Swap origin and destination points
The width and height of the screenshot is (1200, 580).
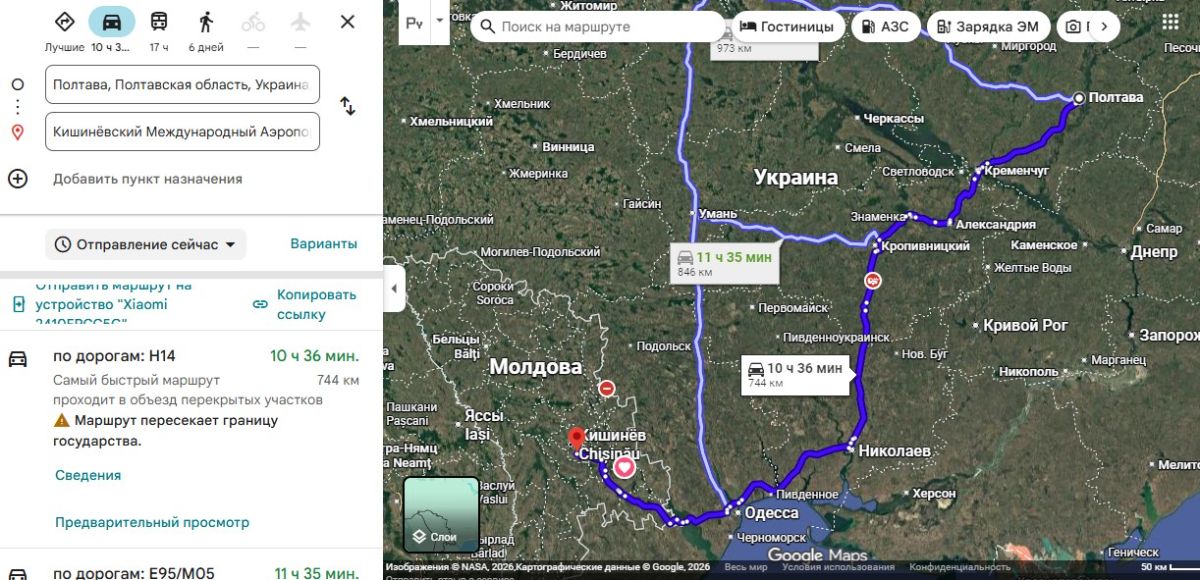click(x=347, y=106)
